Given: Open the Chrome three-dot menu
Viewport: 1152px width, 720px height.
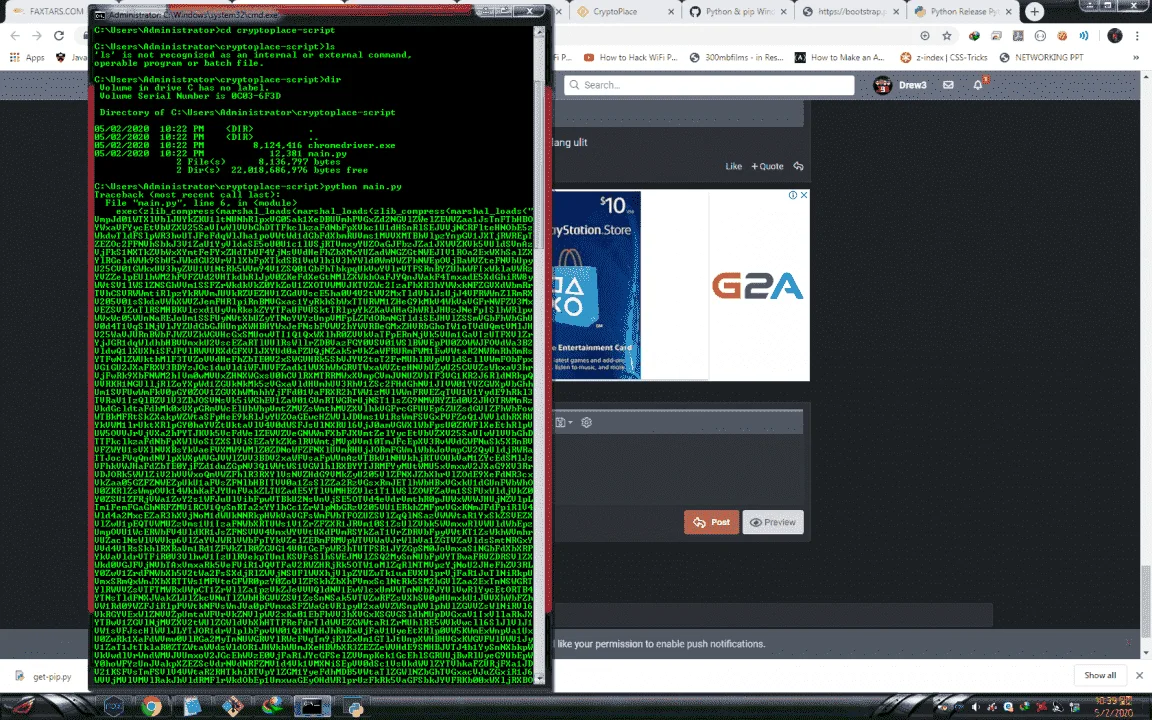Looking at the screenshot, I should point(1137,35).
